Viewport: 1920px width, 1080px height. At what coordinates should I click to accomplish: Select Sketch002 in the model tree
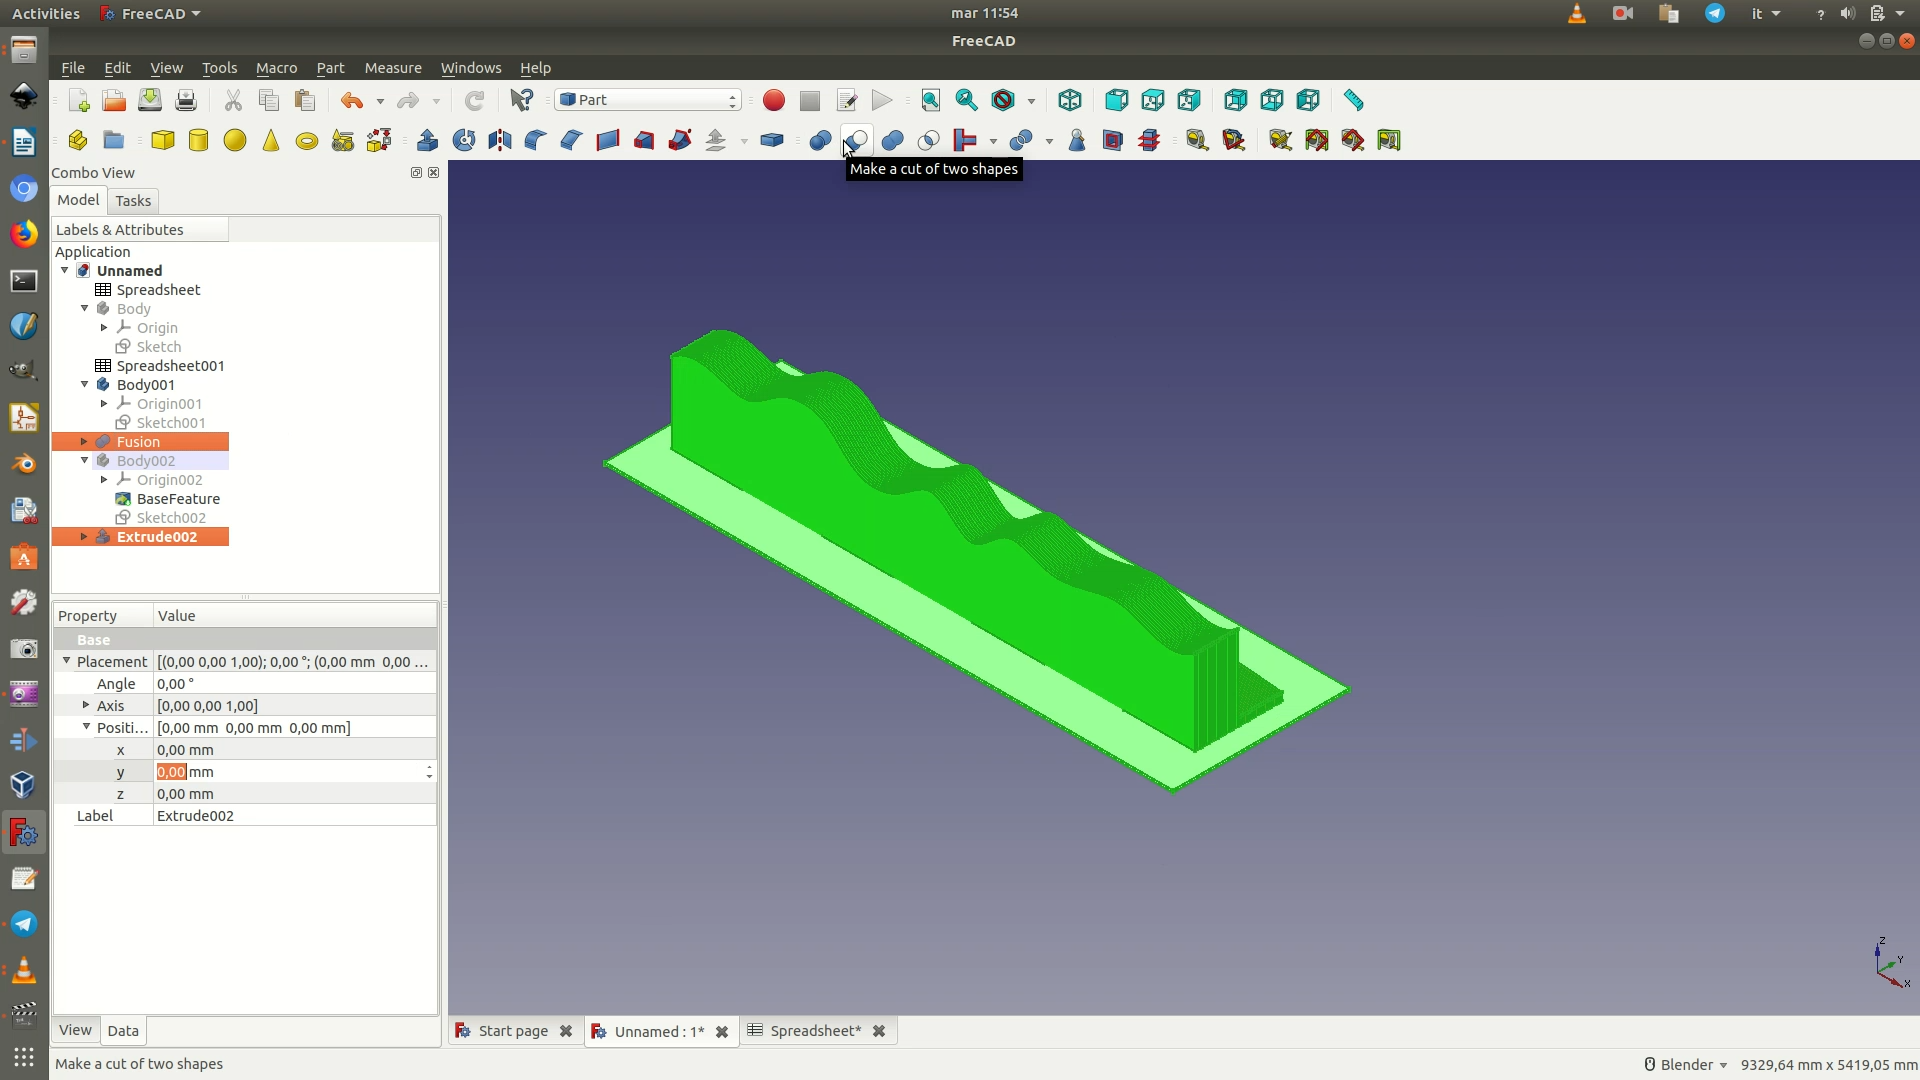click(x=171, y=517)
